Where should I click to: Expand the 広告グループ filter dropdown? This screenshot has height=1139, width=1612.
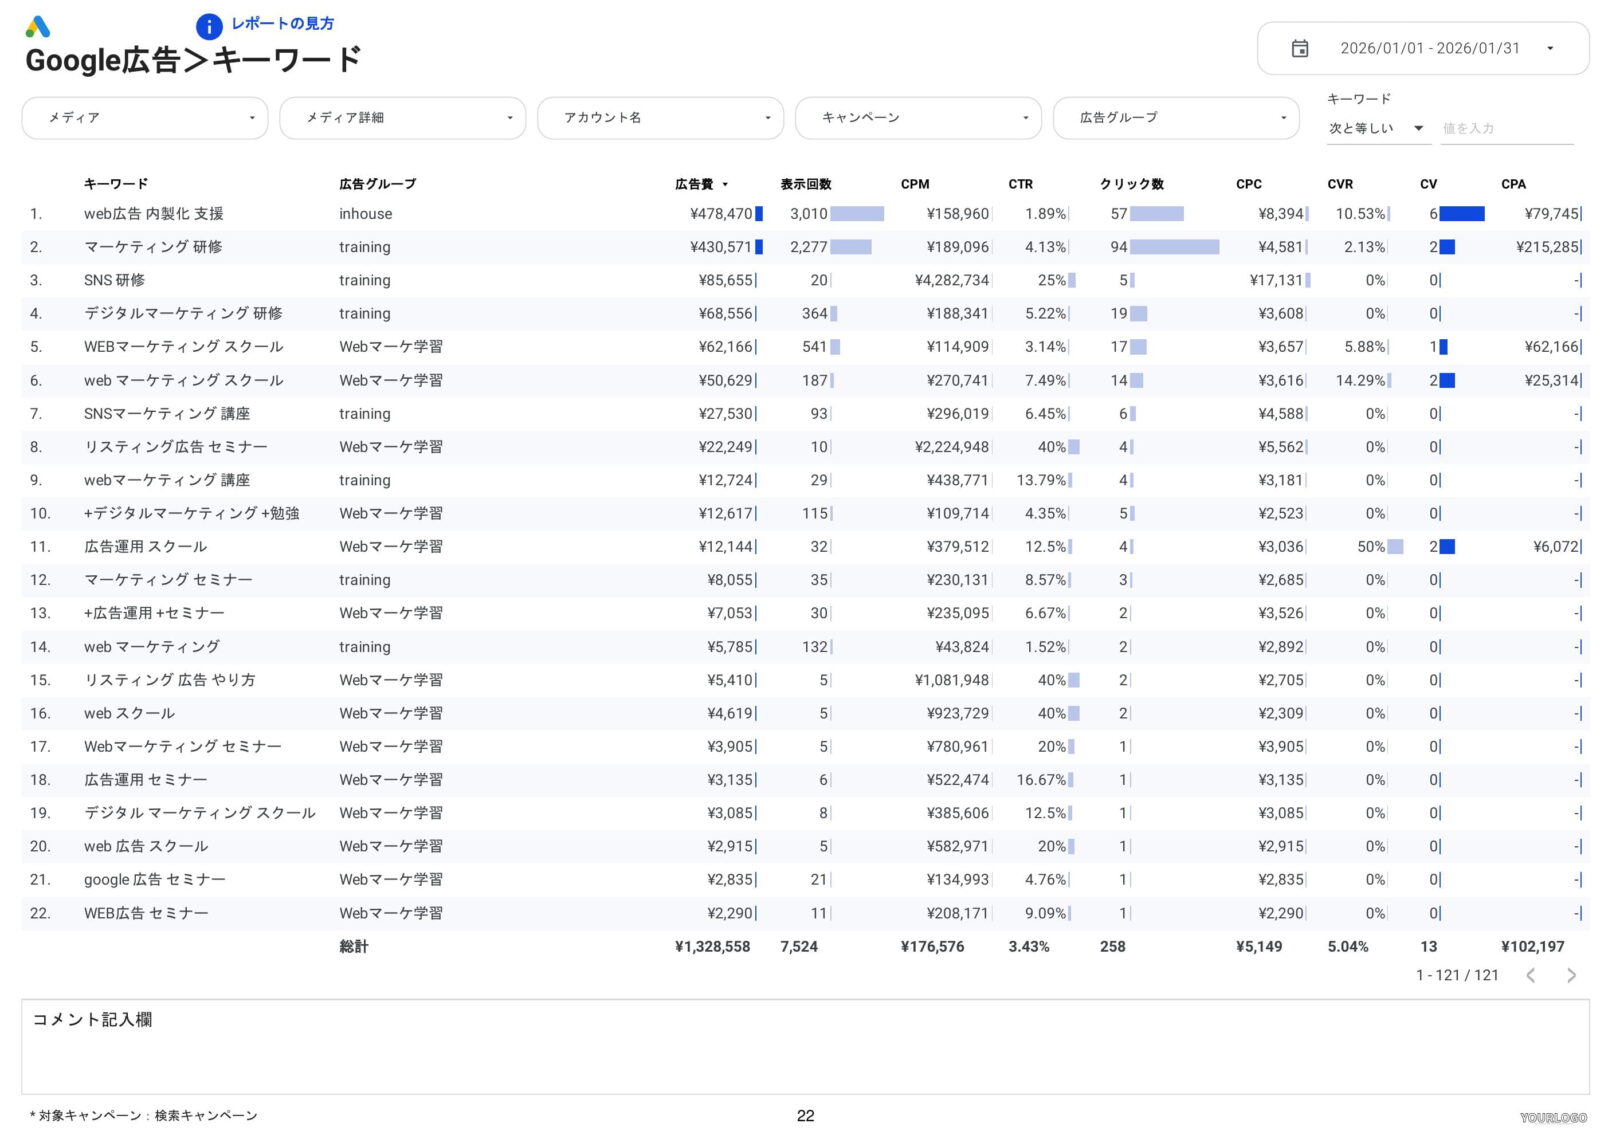click(1176, 118)
